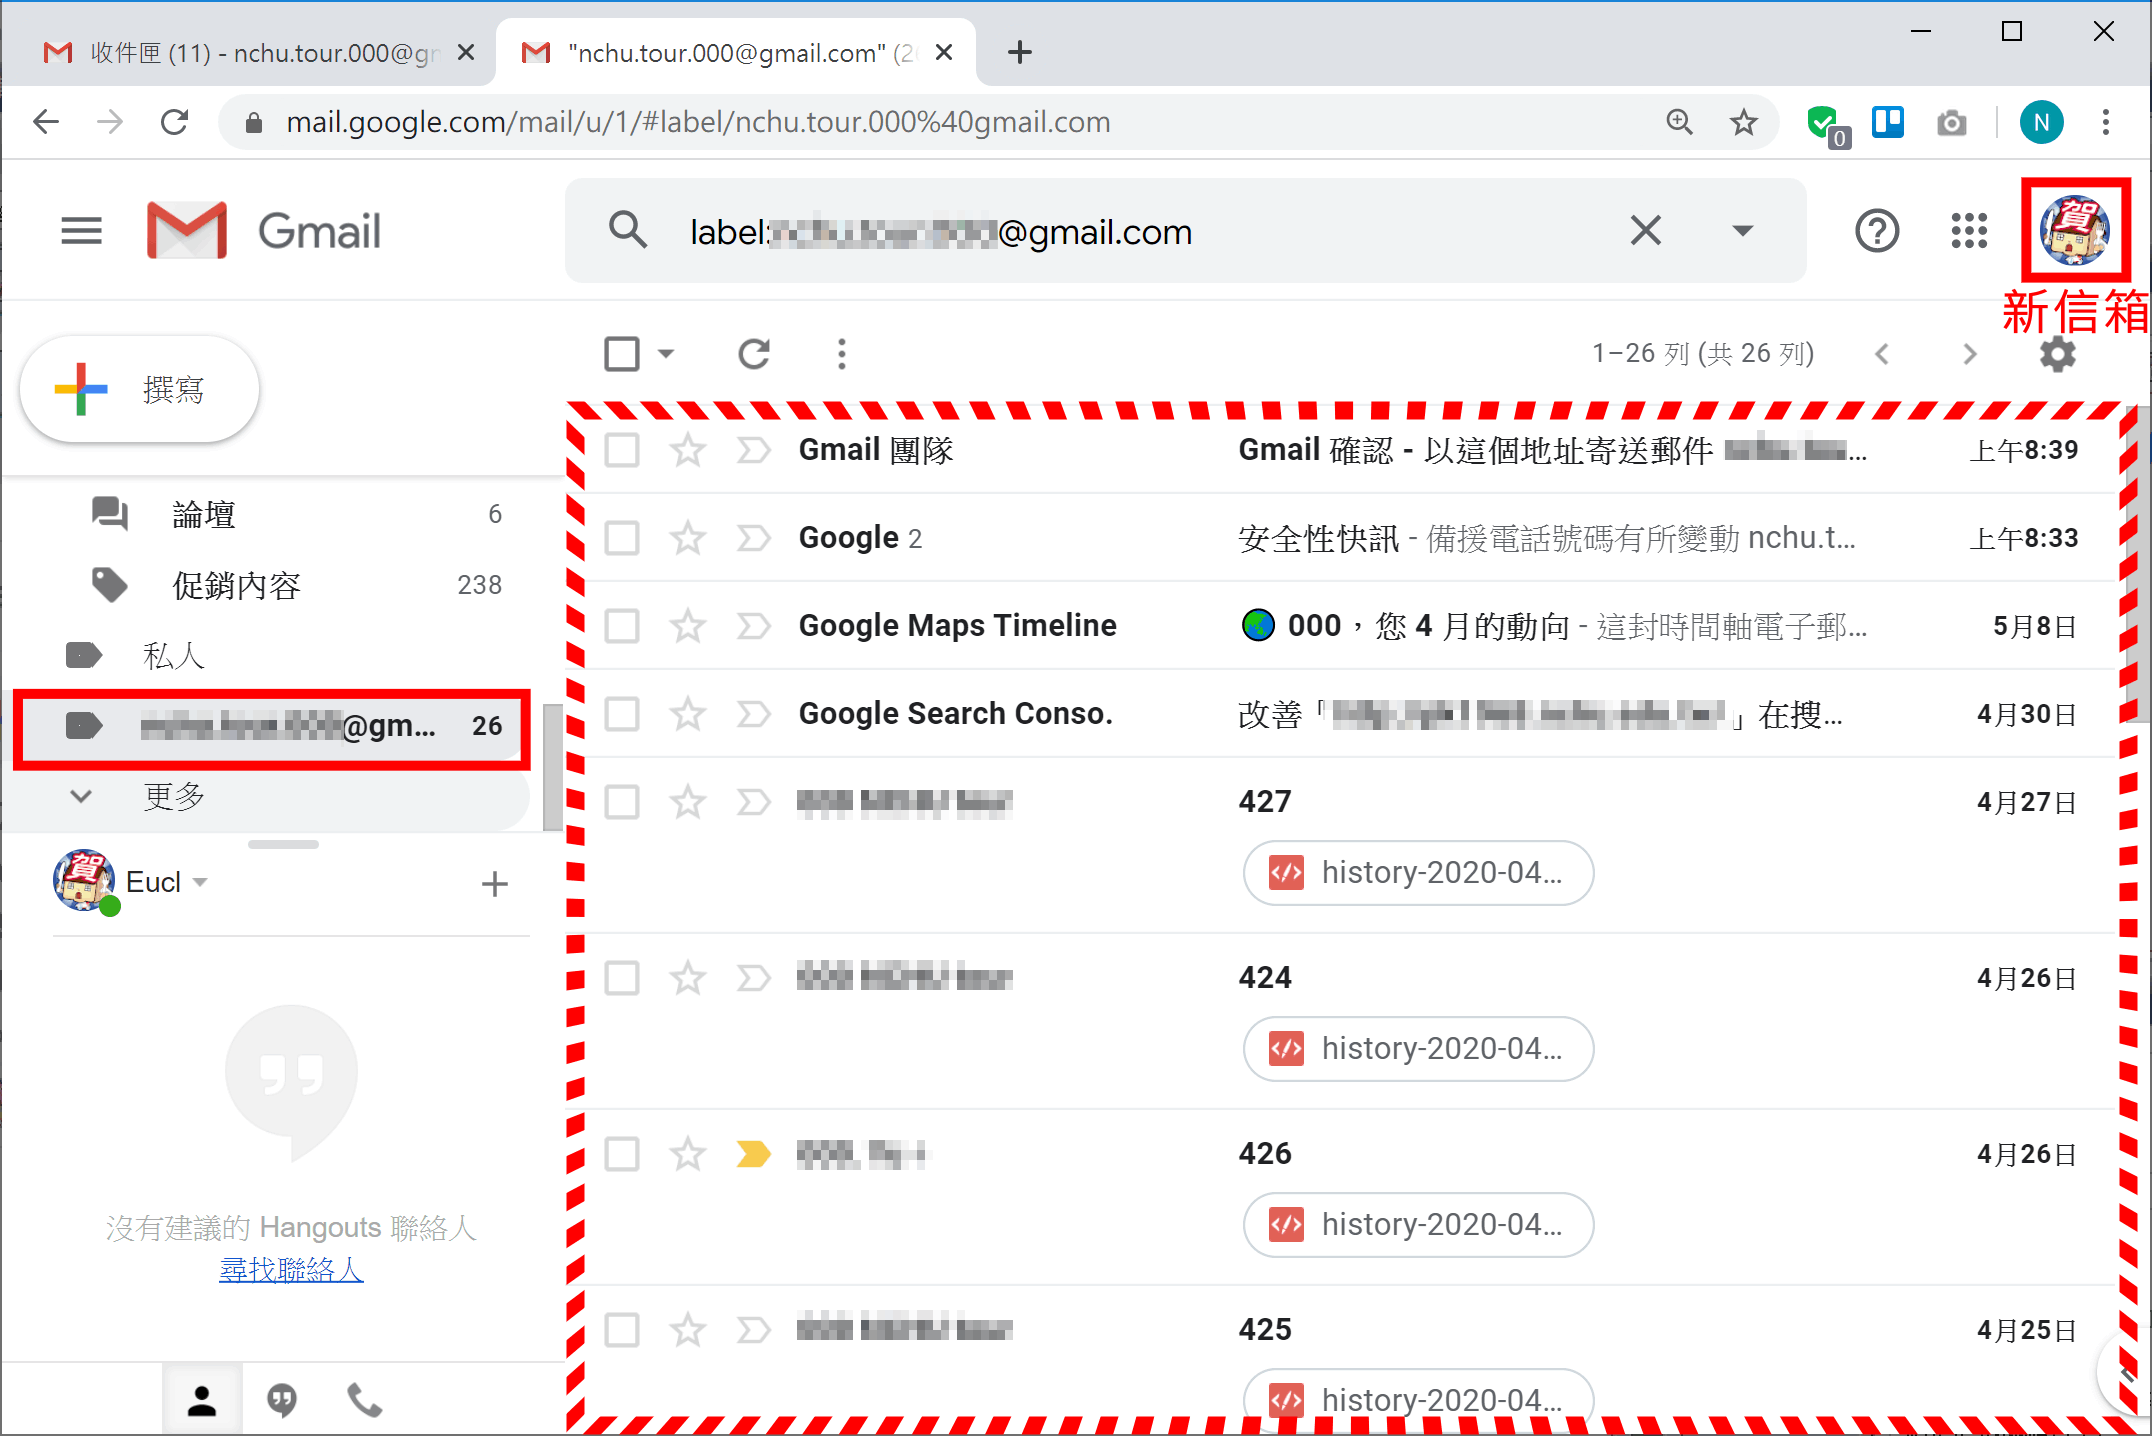The width and height of the screenshot is (2152, 1436).
Task: Reload the browser page
Action: pos(175,122)
